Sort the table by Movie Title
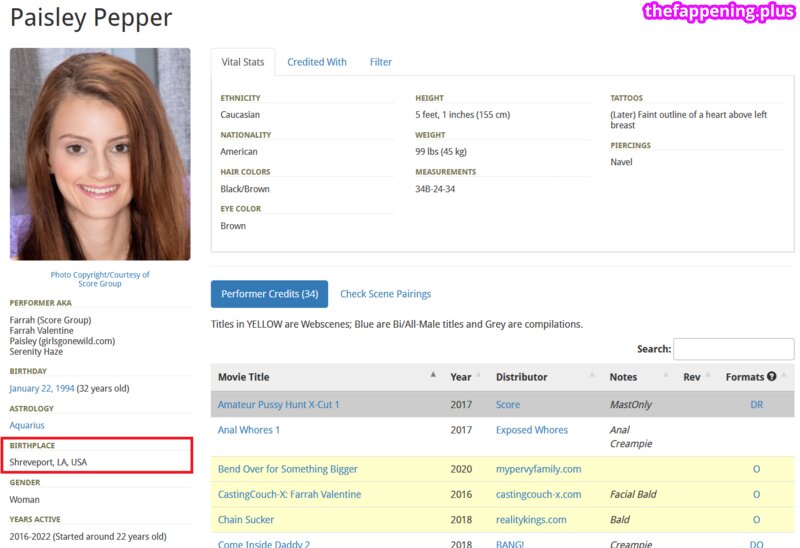The width and height of the screenshot is (800, 548). pyautogui.click(x=327, y=377)
